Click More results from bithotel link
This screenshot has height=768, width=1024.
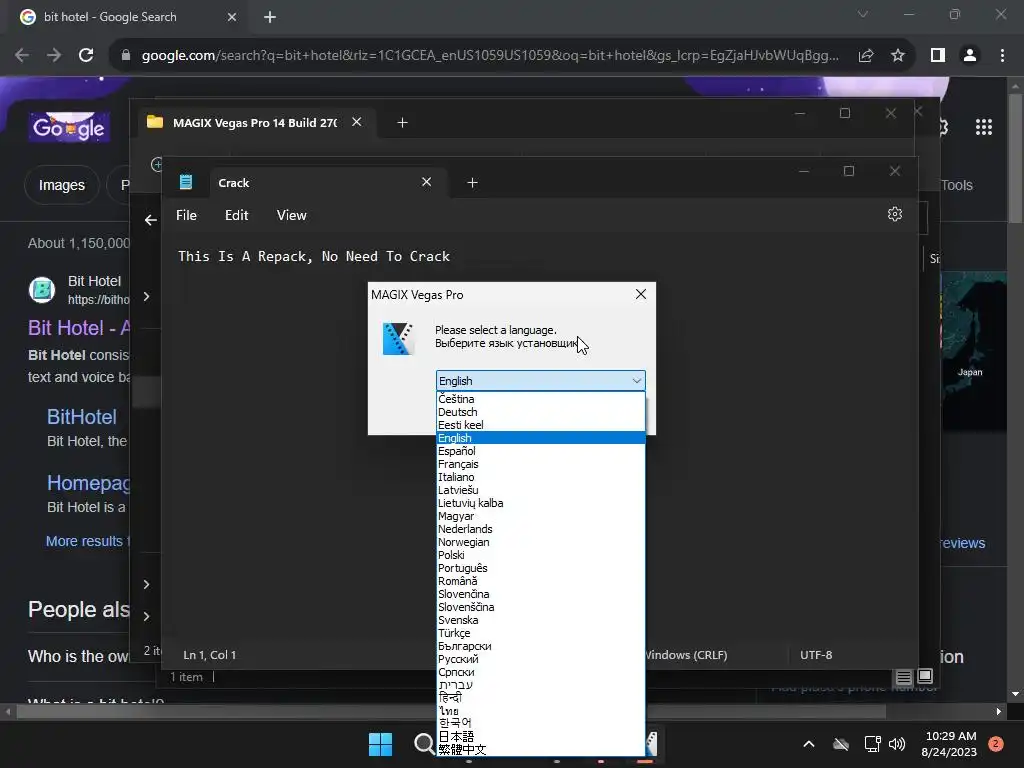click(88, 541)
